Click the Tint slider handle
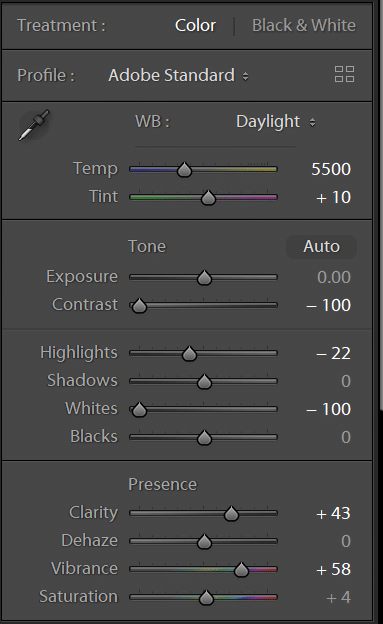The width and height of the screenshot is (383, 624). (208, 198)
